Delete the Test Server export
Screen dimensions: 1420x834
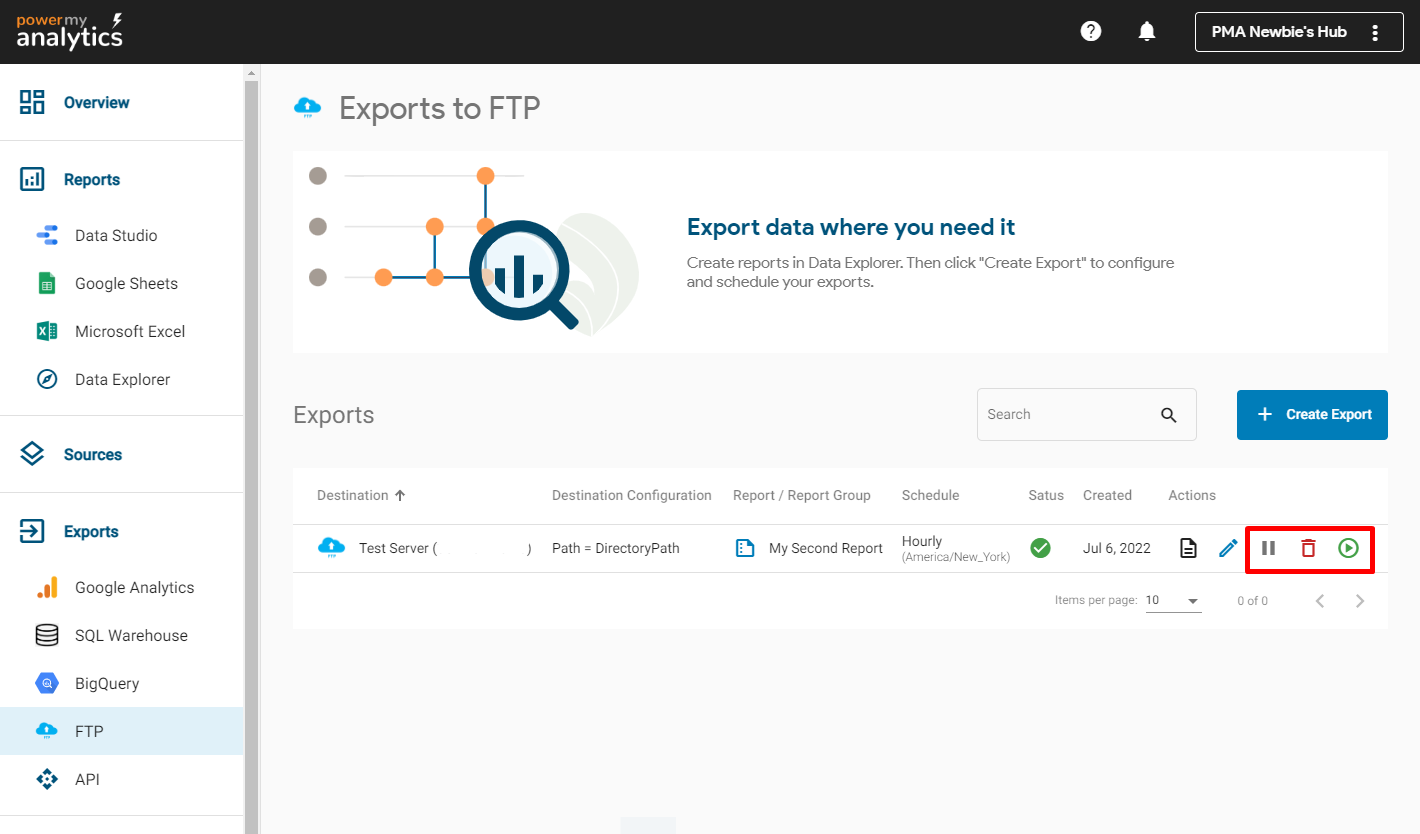click(1308, 548)
